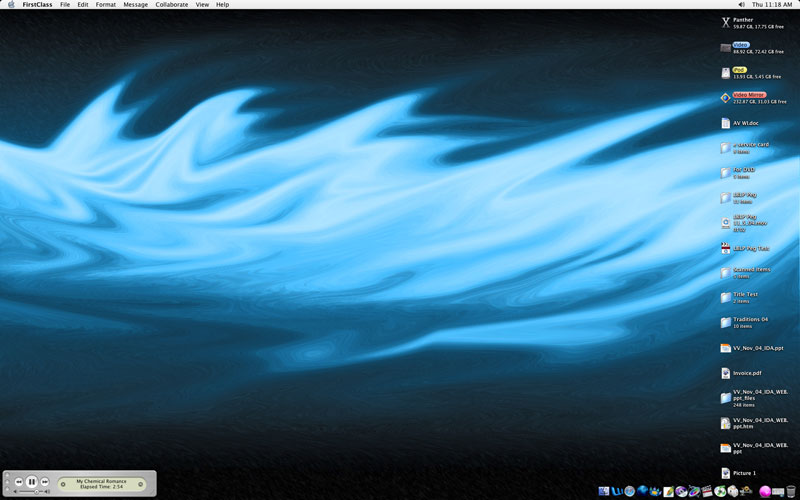Select the Title Test folder icon
Image resolution: width=800 pixels, height=500 pixels.
pos(726,297)
